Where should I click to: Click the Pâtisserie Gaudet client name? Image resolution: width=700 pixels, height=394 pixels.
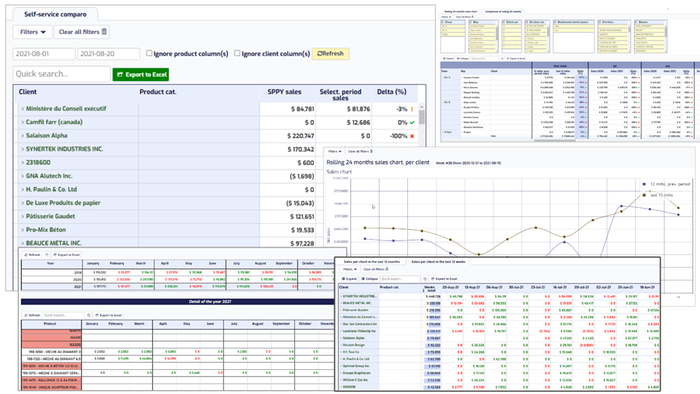point(50,216)
